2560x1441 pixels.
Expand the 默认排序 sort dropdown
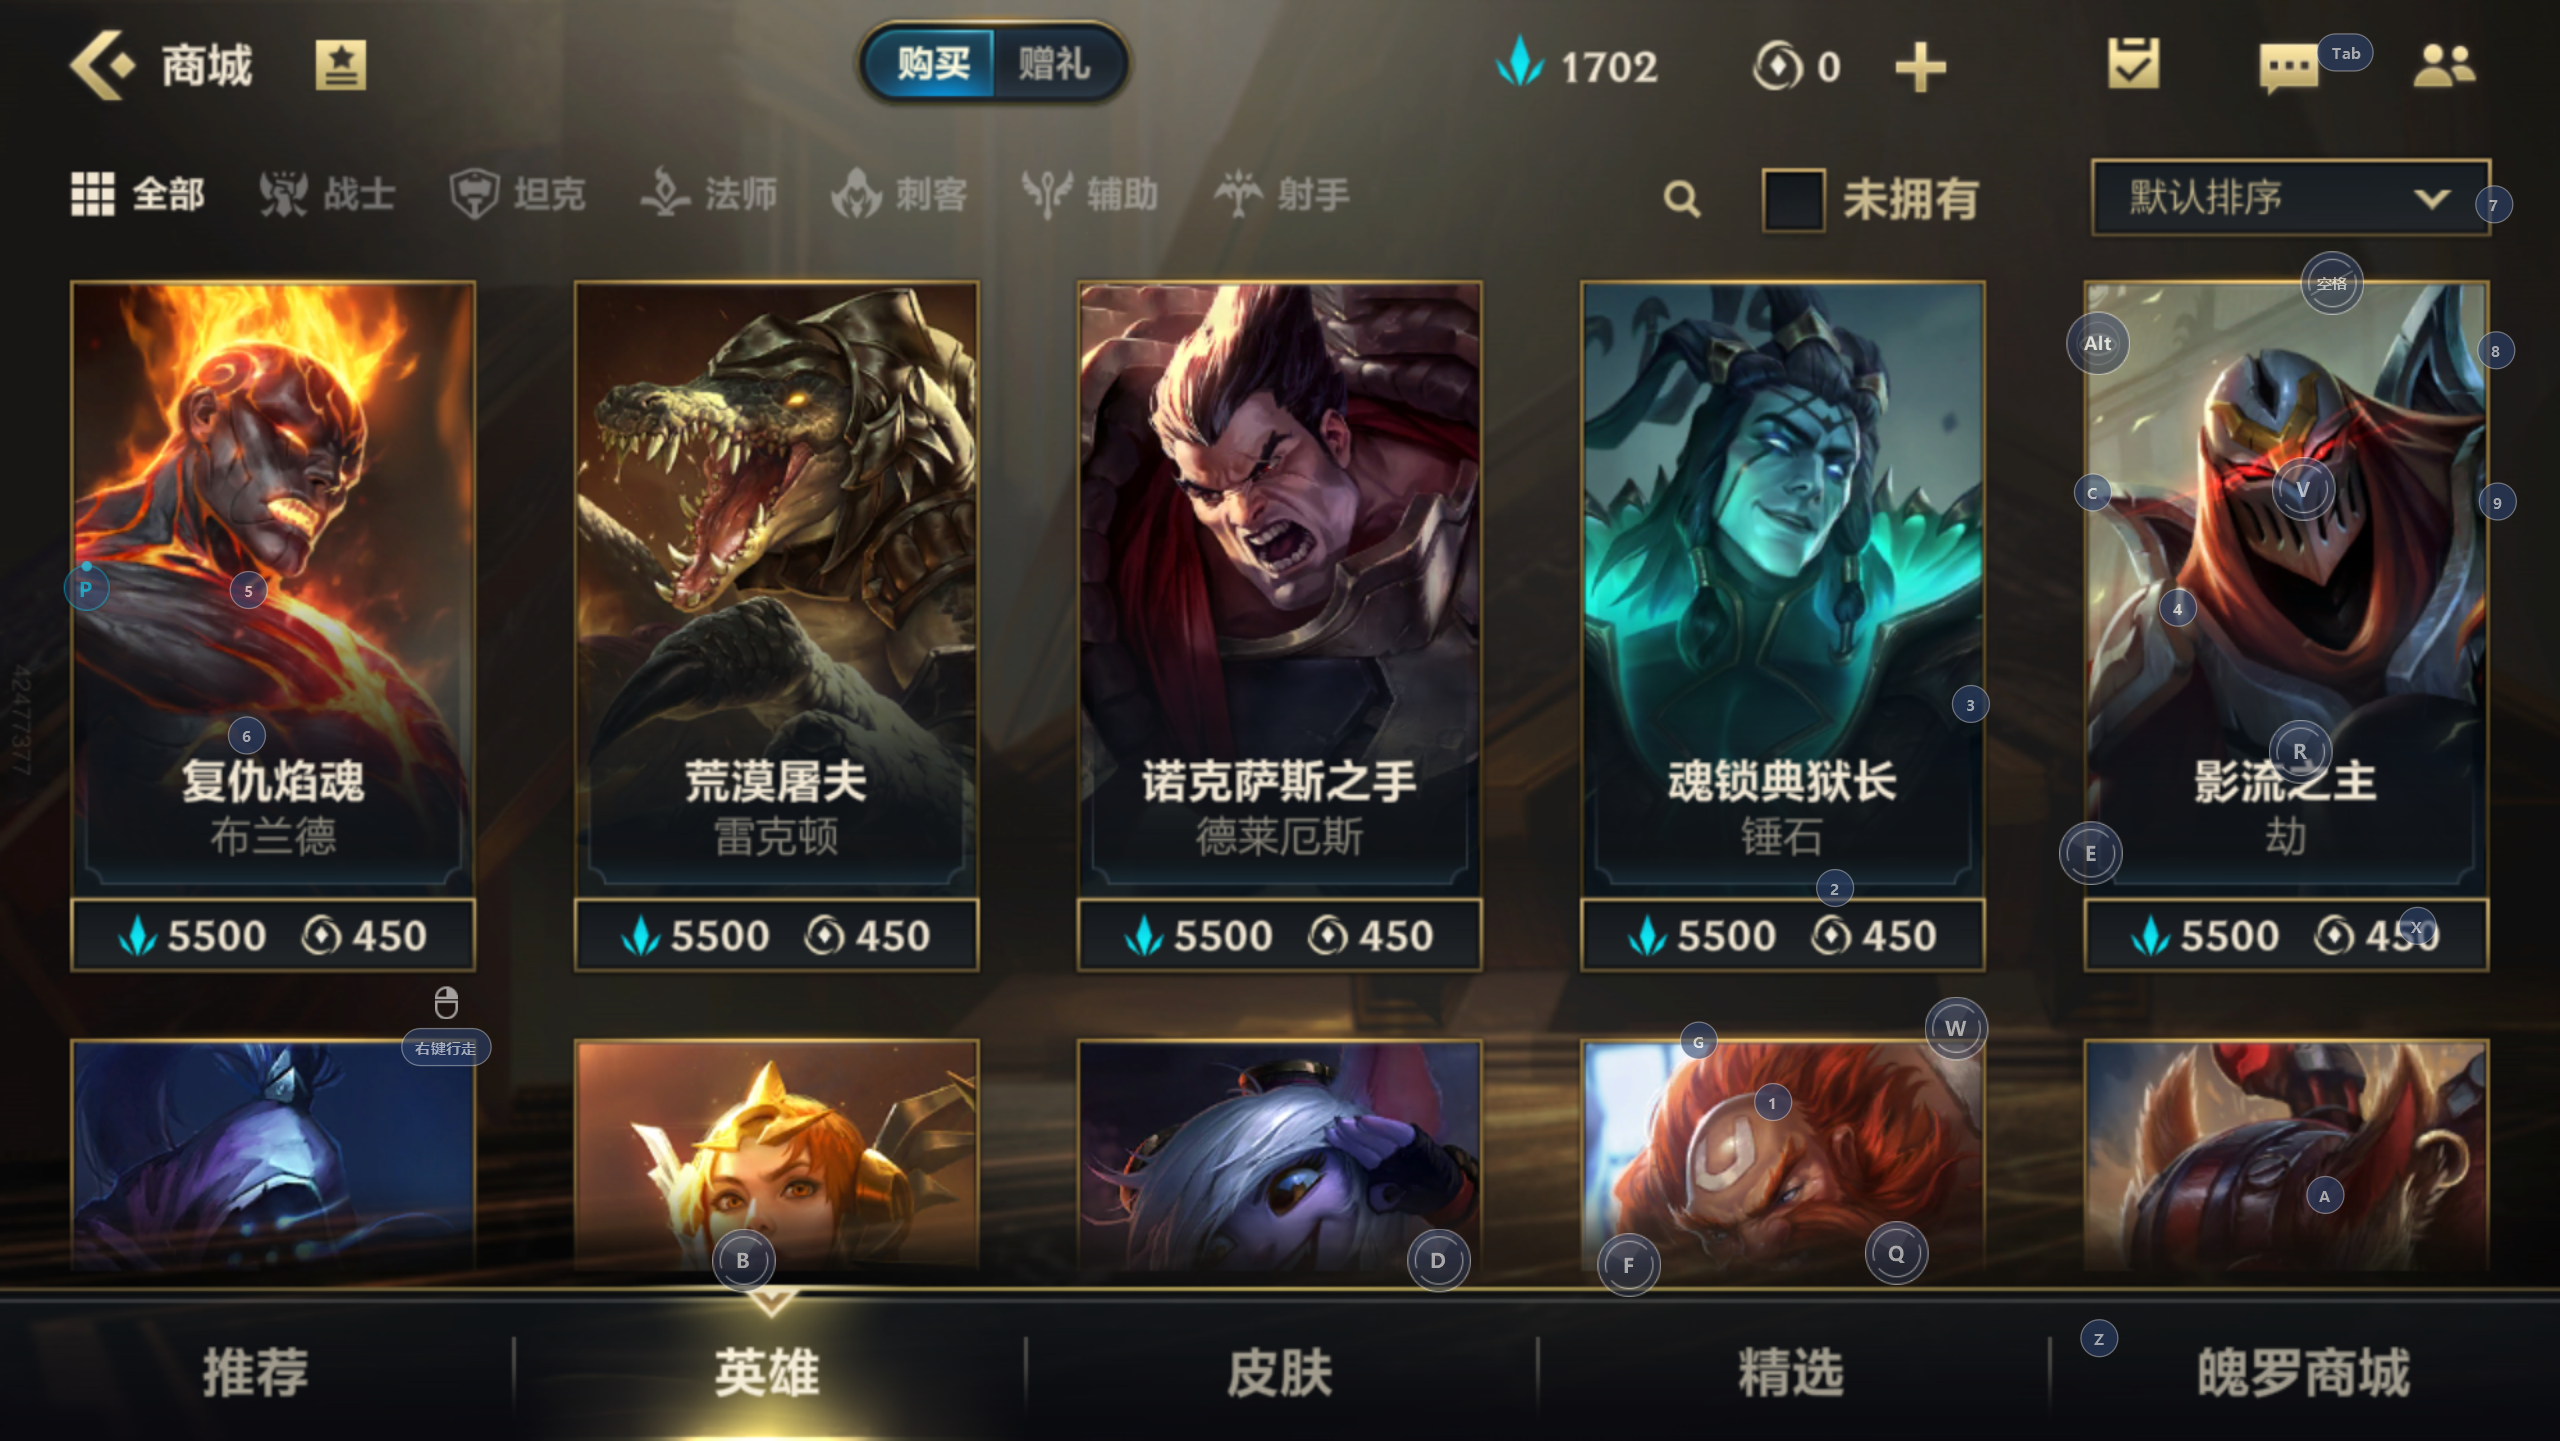tap(2290, 197)
